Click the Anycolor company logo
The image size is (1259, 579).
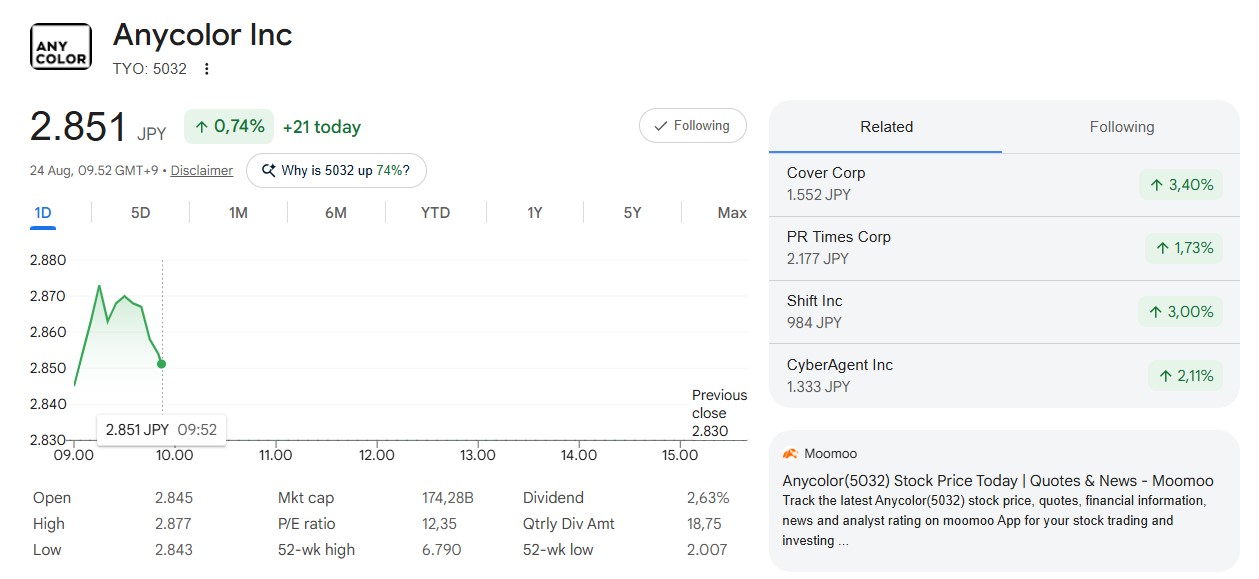[x=61, y=47]
